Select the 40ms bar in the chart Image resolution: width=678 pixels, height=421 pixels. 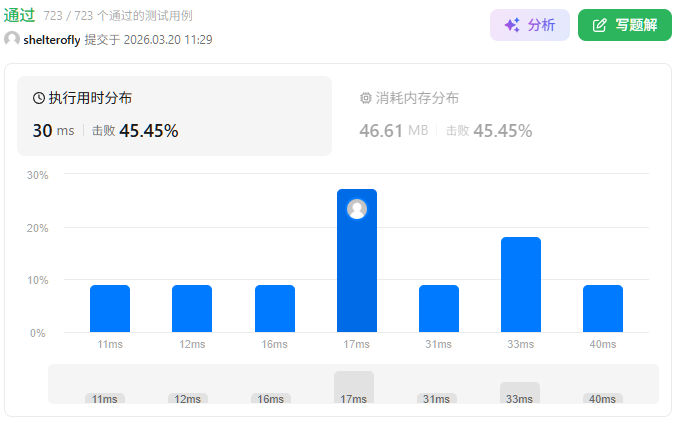coord(603,309)
